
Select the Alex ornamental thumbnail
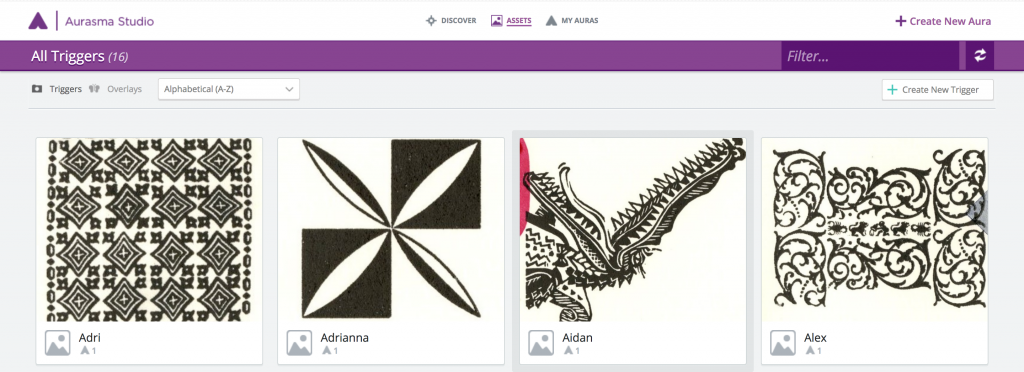(874, 230)
